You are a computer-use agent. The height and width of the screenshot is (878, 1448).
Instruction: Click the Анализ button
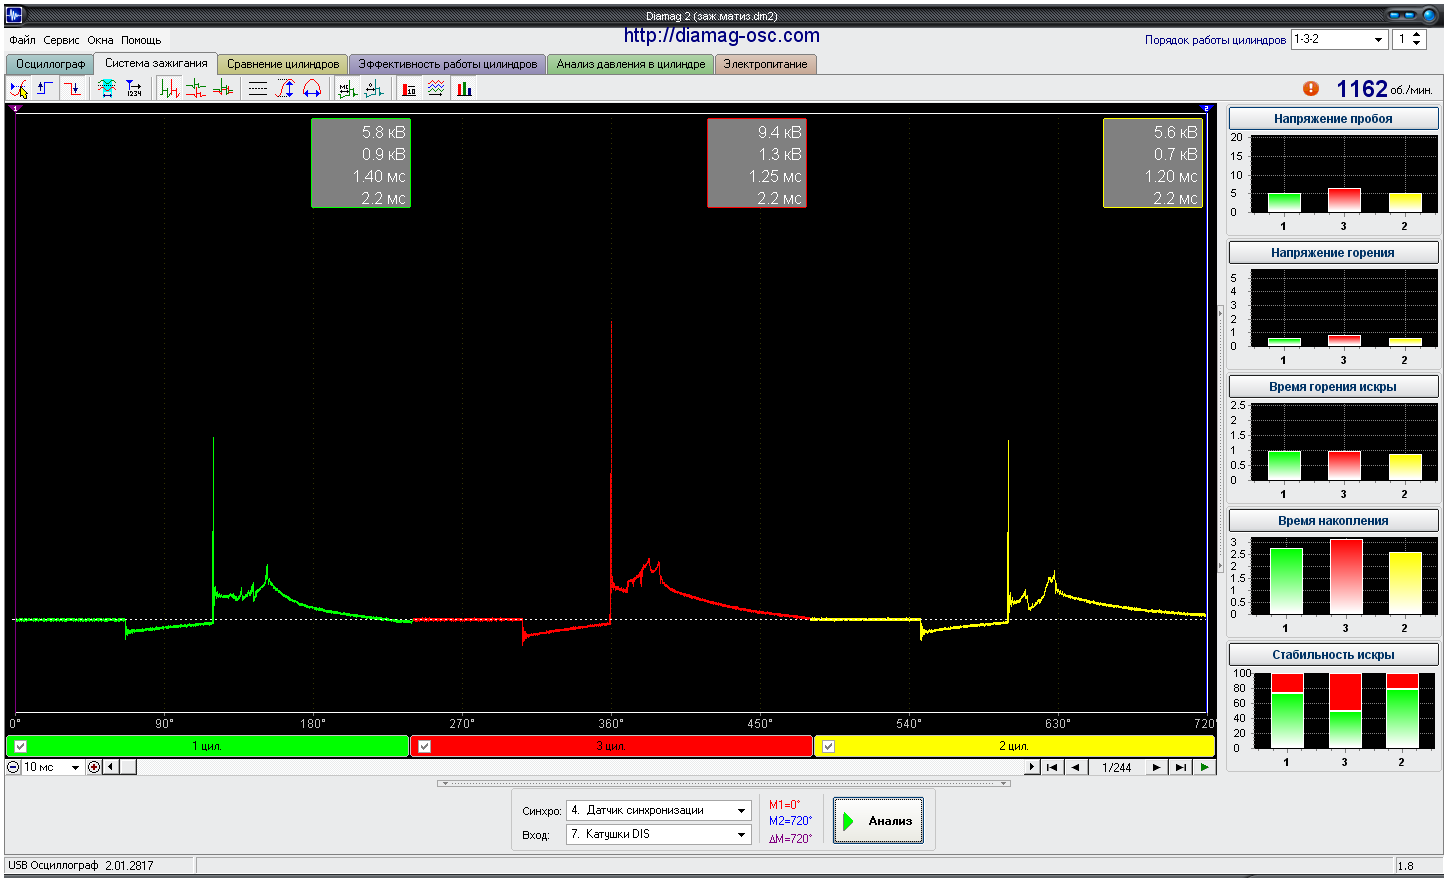[878, 821]
